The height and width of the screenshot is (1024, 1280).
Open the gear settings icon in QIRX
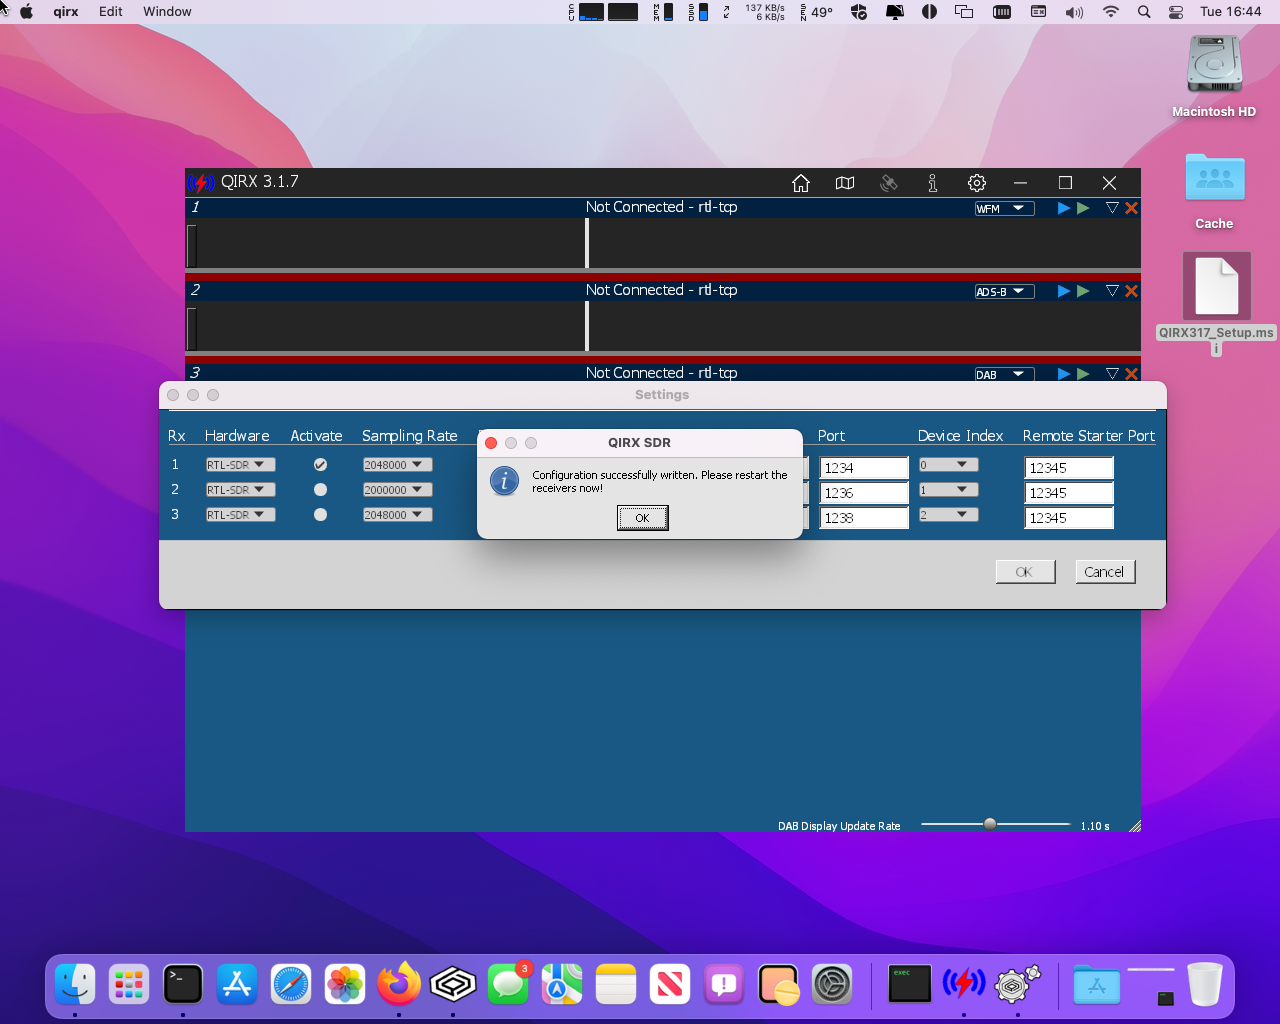click(977, 183)
